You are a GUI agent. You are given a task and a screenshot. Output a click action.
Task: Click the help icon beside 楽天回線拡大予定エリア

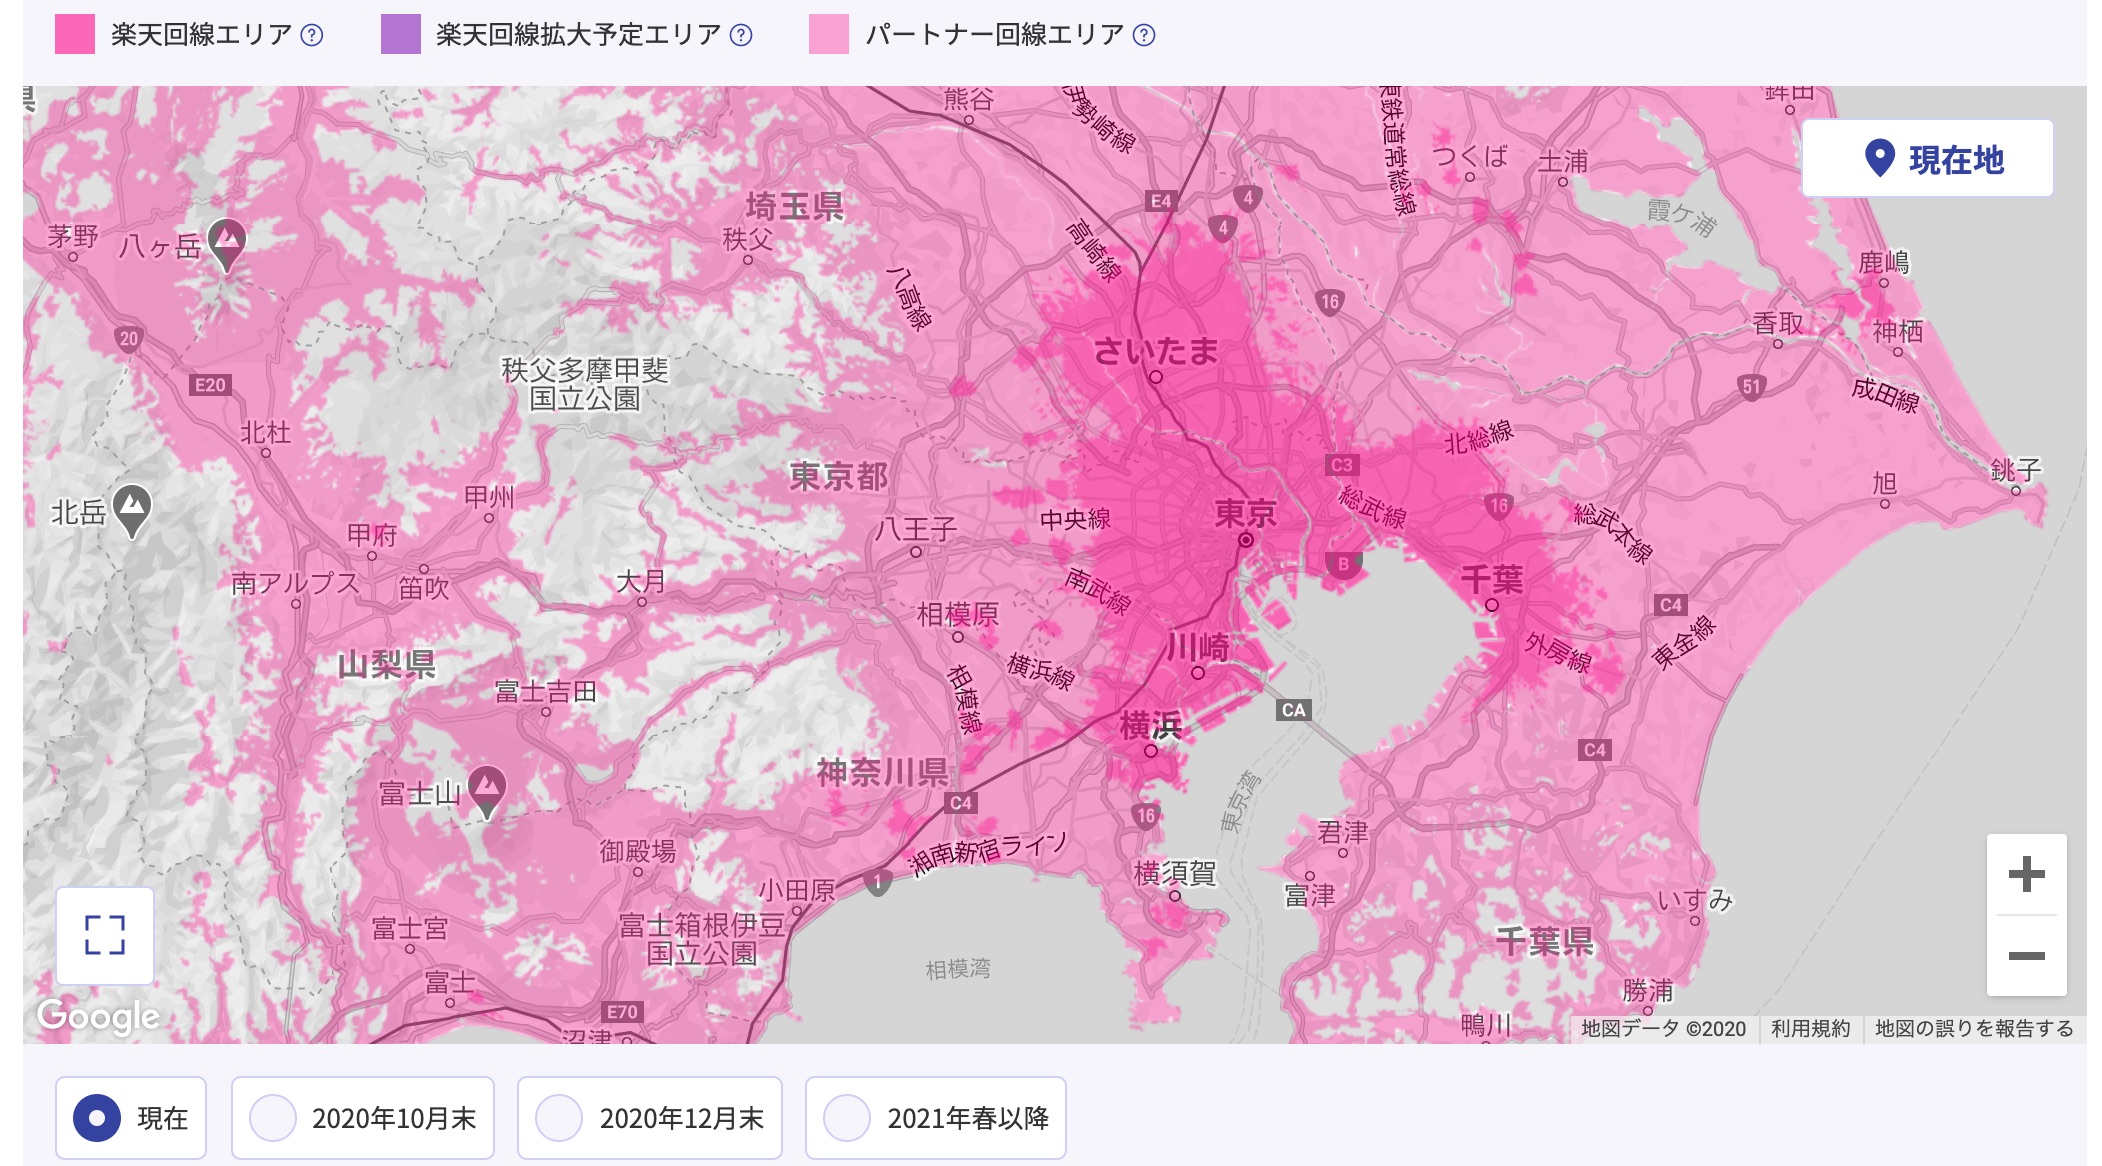coord(741,35)
